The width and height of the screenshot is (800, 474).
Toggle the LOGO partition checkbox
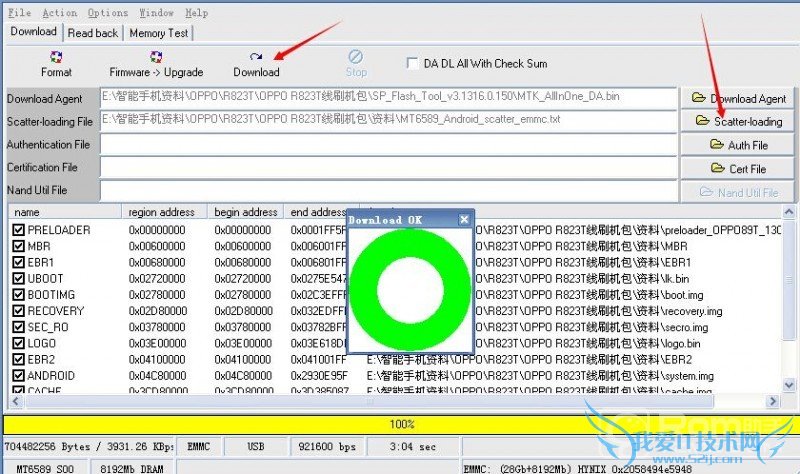tap(18, 343)
